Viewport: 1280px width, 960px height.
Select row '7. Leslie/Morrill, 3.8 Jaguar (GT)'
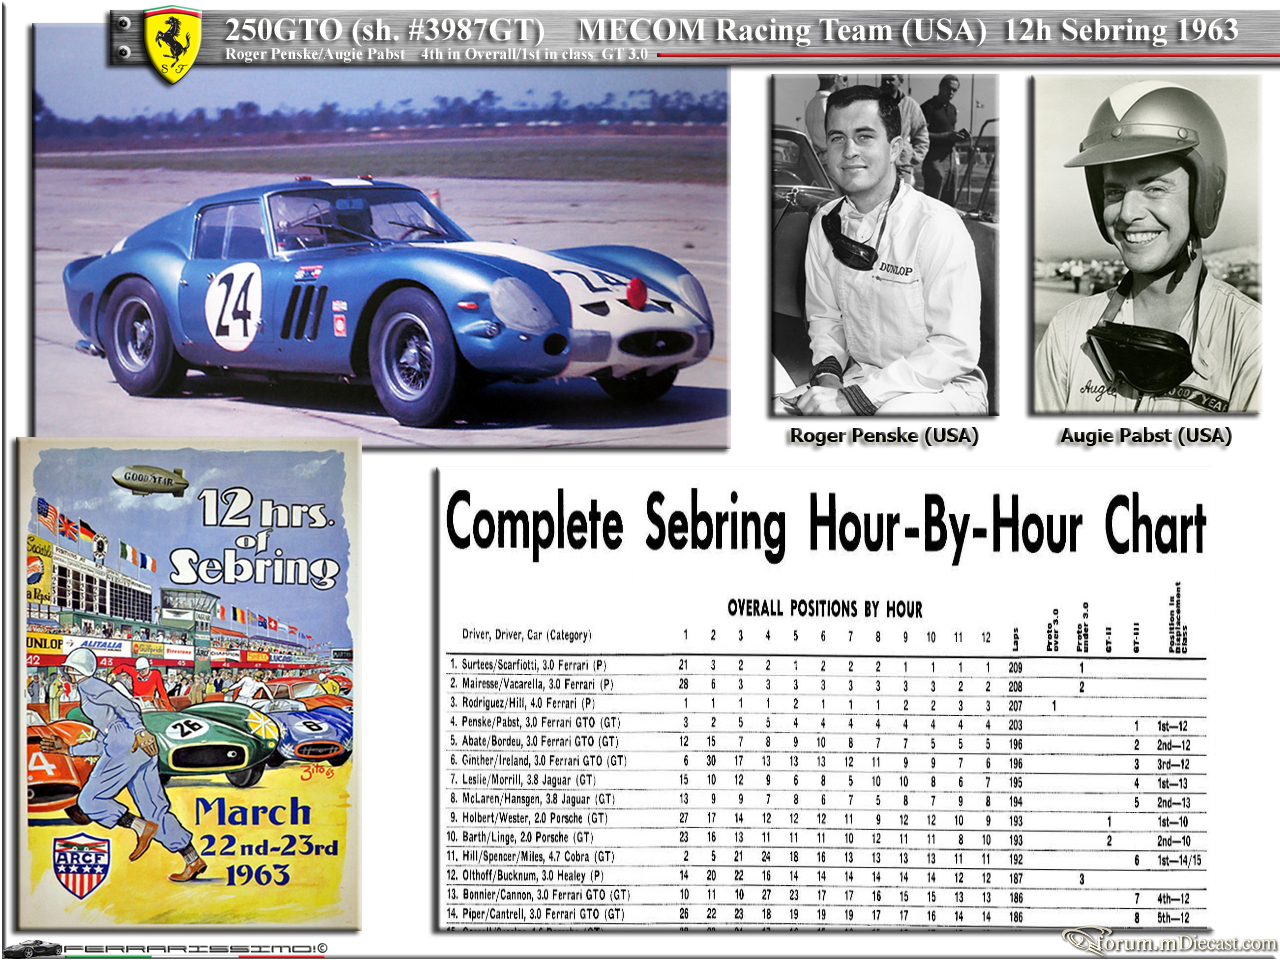pyautogui.click(x=826, y=780)
